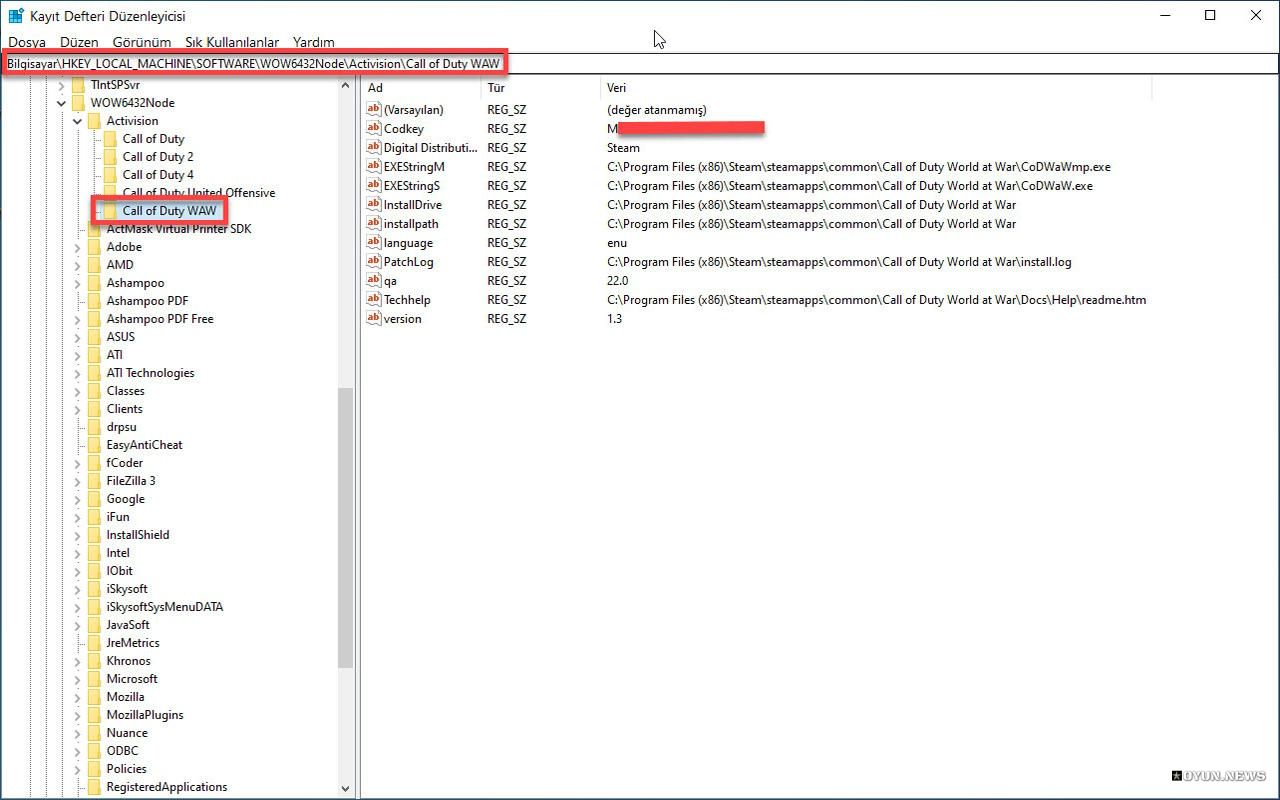Click the Call of Duty folder icon
The width and height of the screenshot is (1280, 800).
tap(110, 139)
